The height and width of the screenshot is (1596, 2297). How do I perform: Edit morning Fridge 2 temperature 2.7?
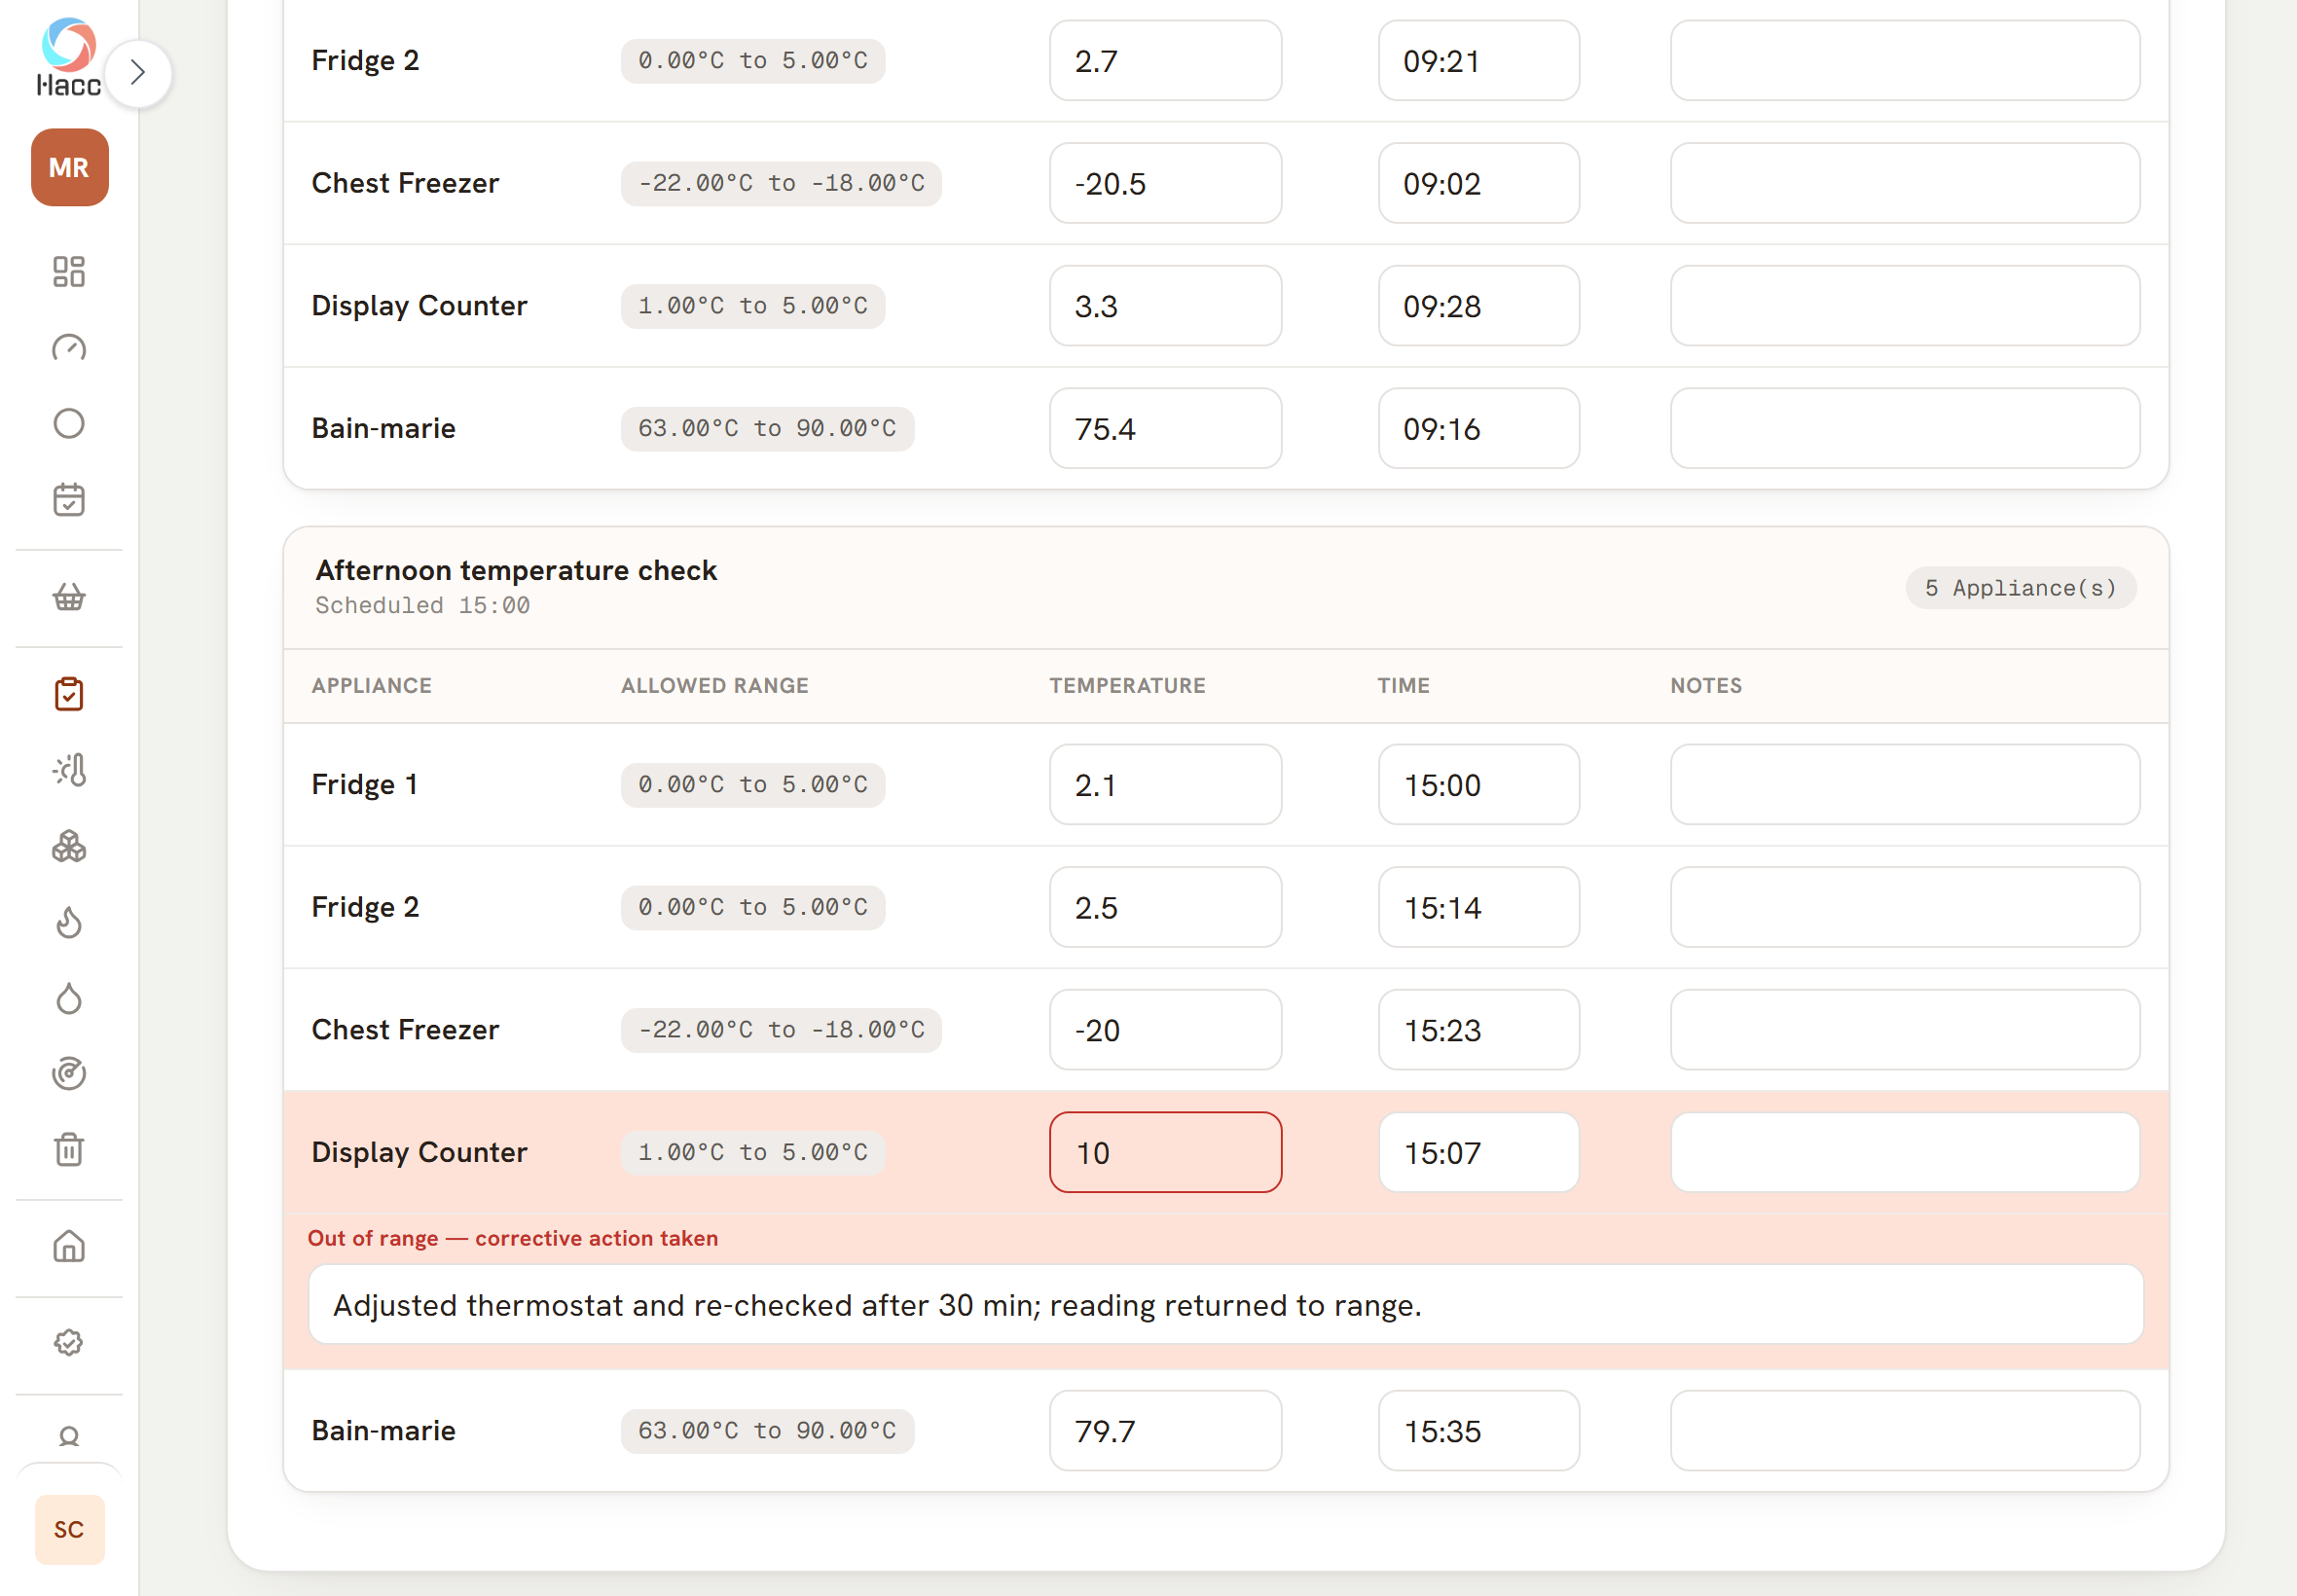point(1165,61)
